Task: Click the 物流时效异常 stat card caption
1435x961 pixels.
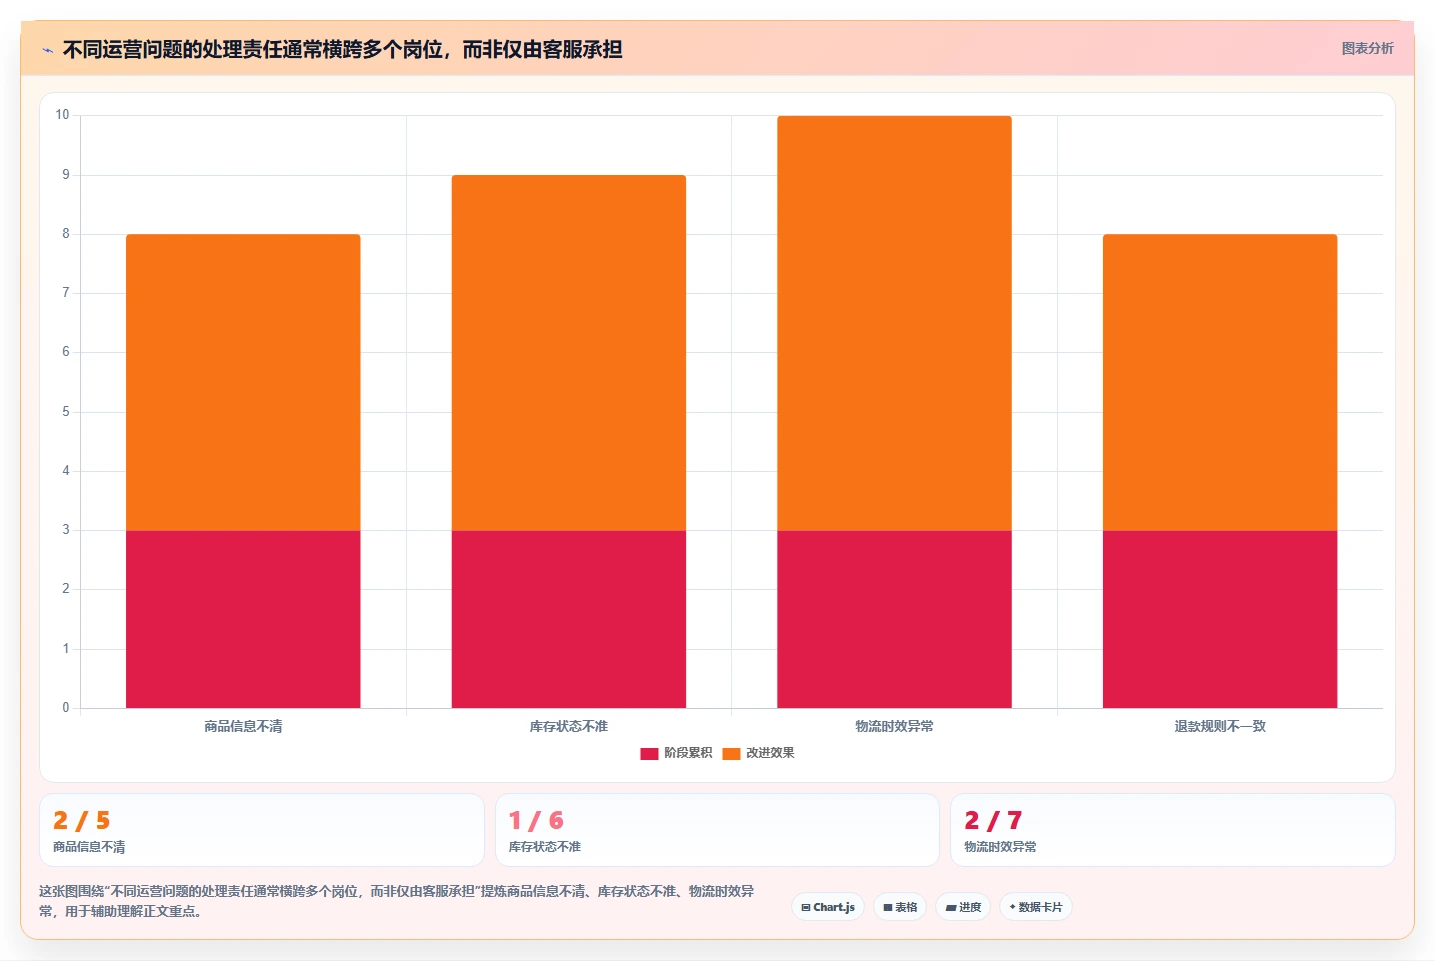Action: click(1000, 847)
